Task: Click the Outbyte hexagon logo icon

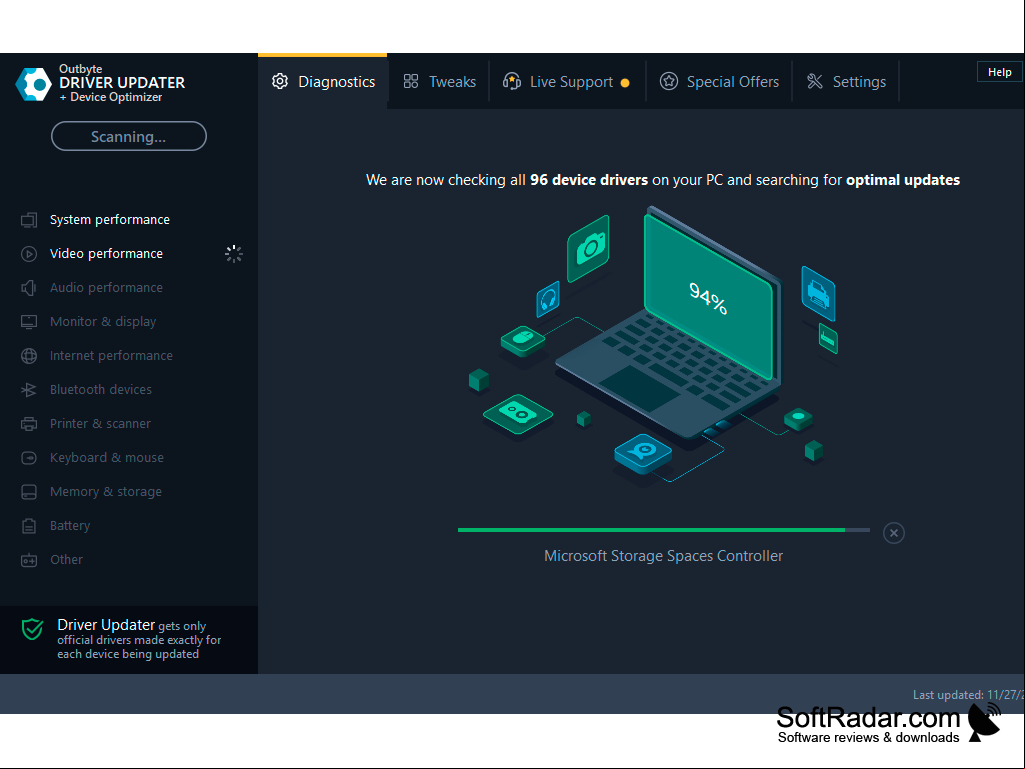Action: click(33, 84)
